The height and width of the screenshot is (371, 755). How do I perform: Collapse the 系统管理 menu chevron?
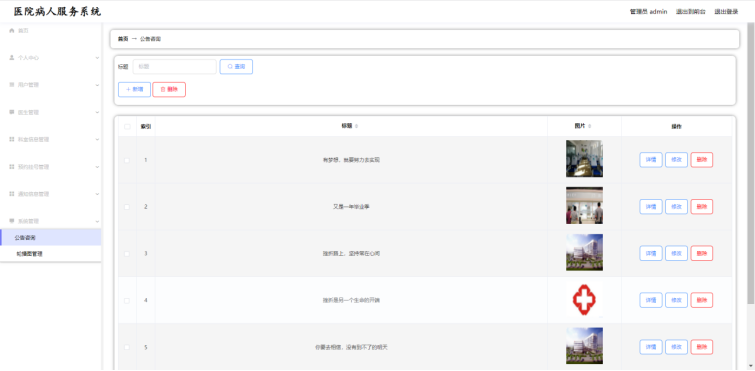pos(97,221)
